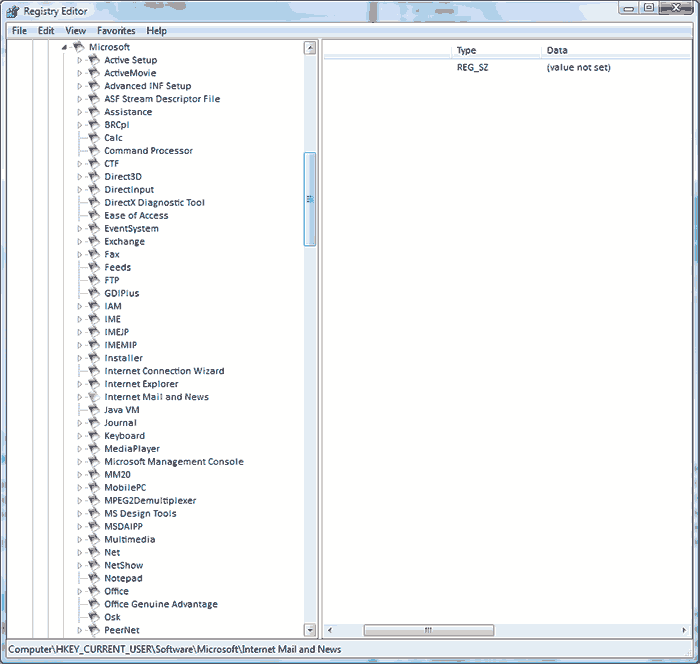Click the BRCpl folder icon
Screen dimensions: 700x664
click(x=94, y=124)
